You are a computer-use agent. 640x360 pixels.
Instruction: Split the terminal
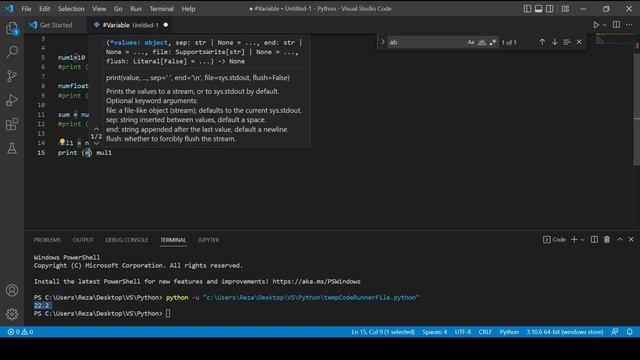pyautogui.click(x=594, y=240)
